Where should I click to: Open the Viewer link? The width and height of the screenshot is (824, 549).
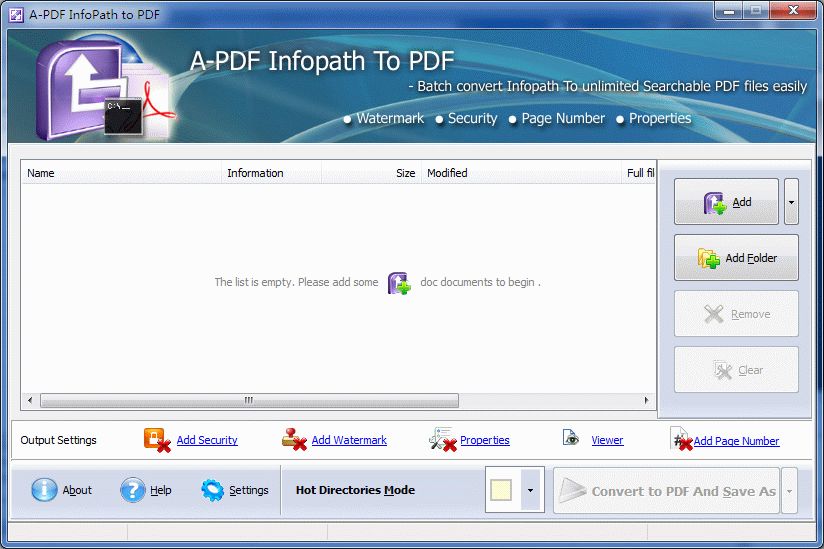click(x=607, y=440)
